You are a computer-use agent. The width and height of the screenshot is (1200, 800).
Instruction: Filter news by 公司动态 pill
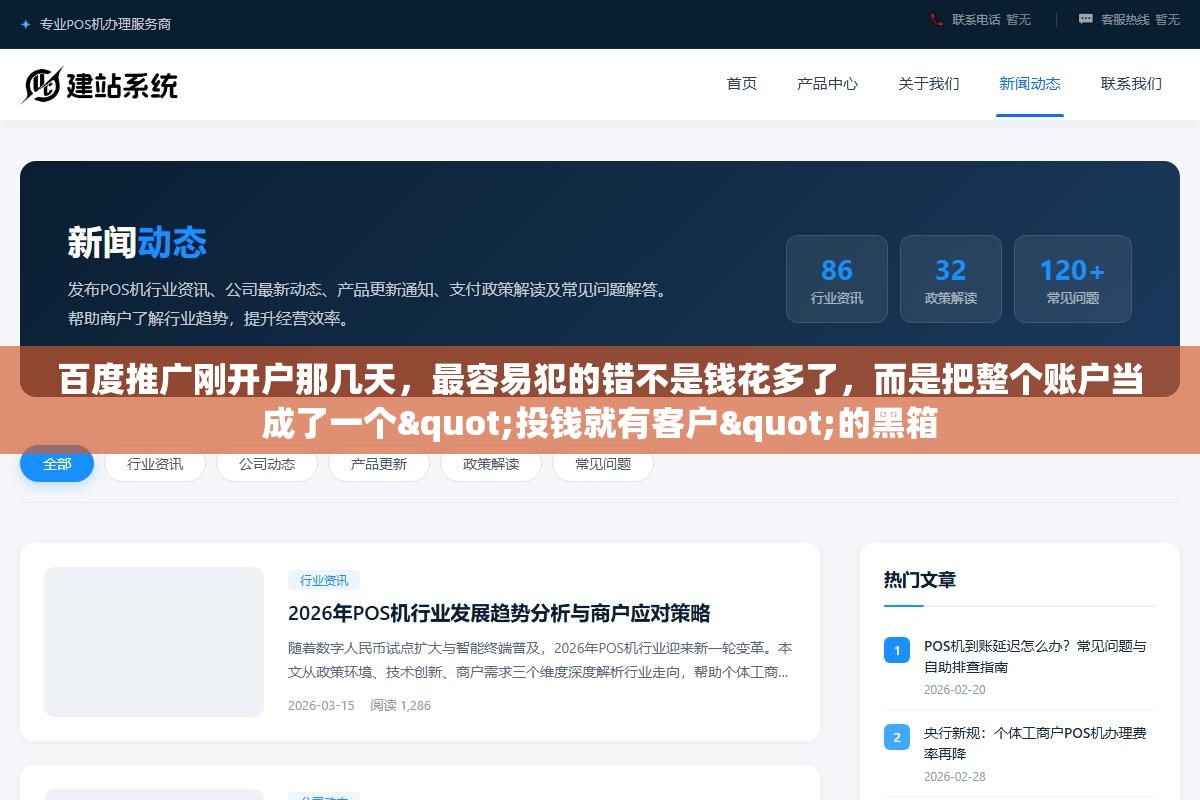(267, 464)
